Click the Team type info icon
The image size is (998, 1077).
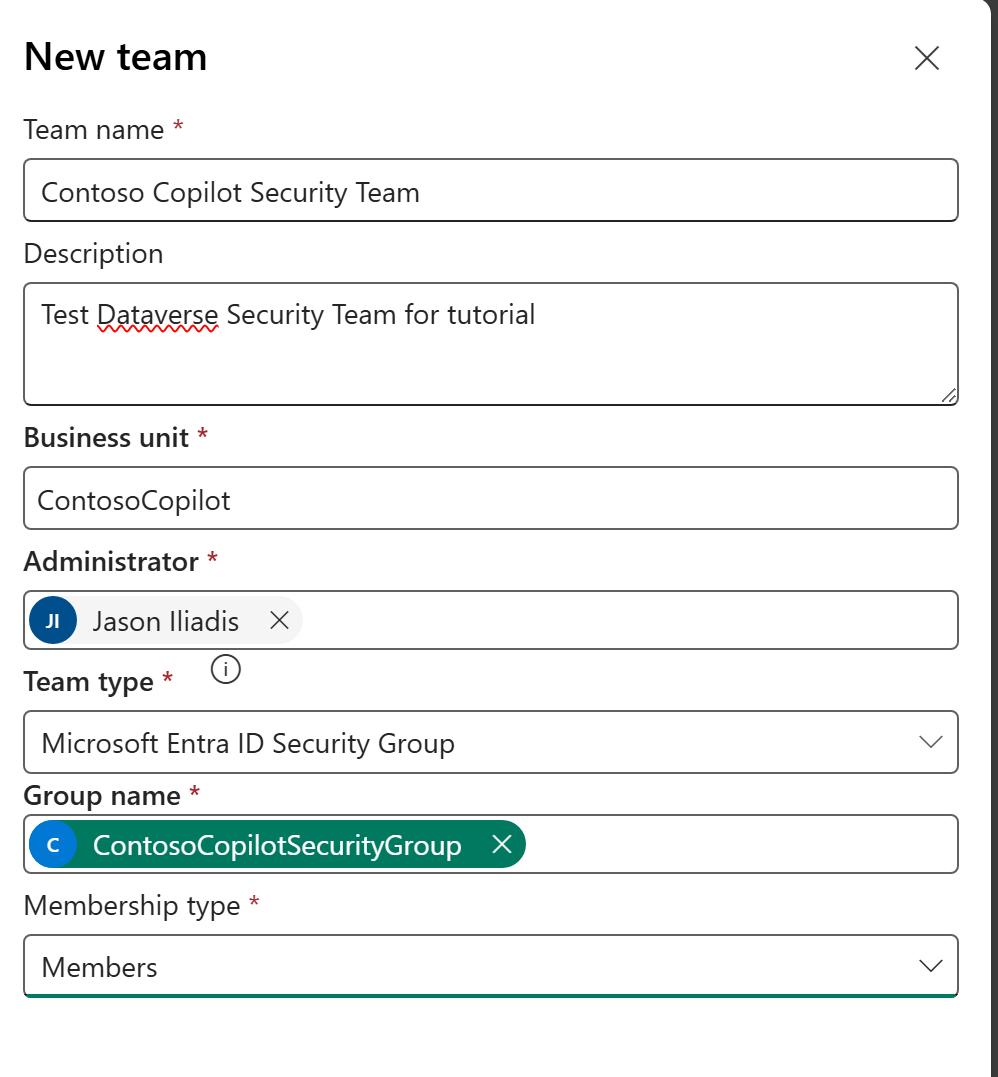[226, 670]
